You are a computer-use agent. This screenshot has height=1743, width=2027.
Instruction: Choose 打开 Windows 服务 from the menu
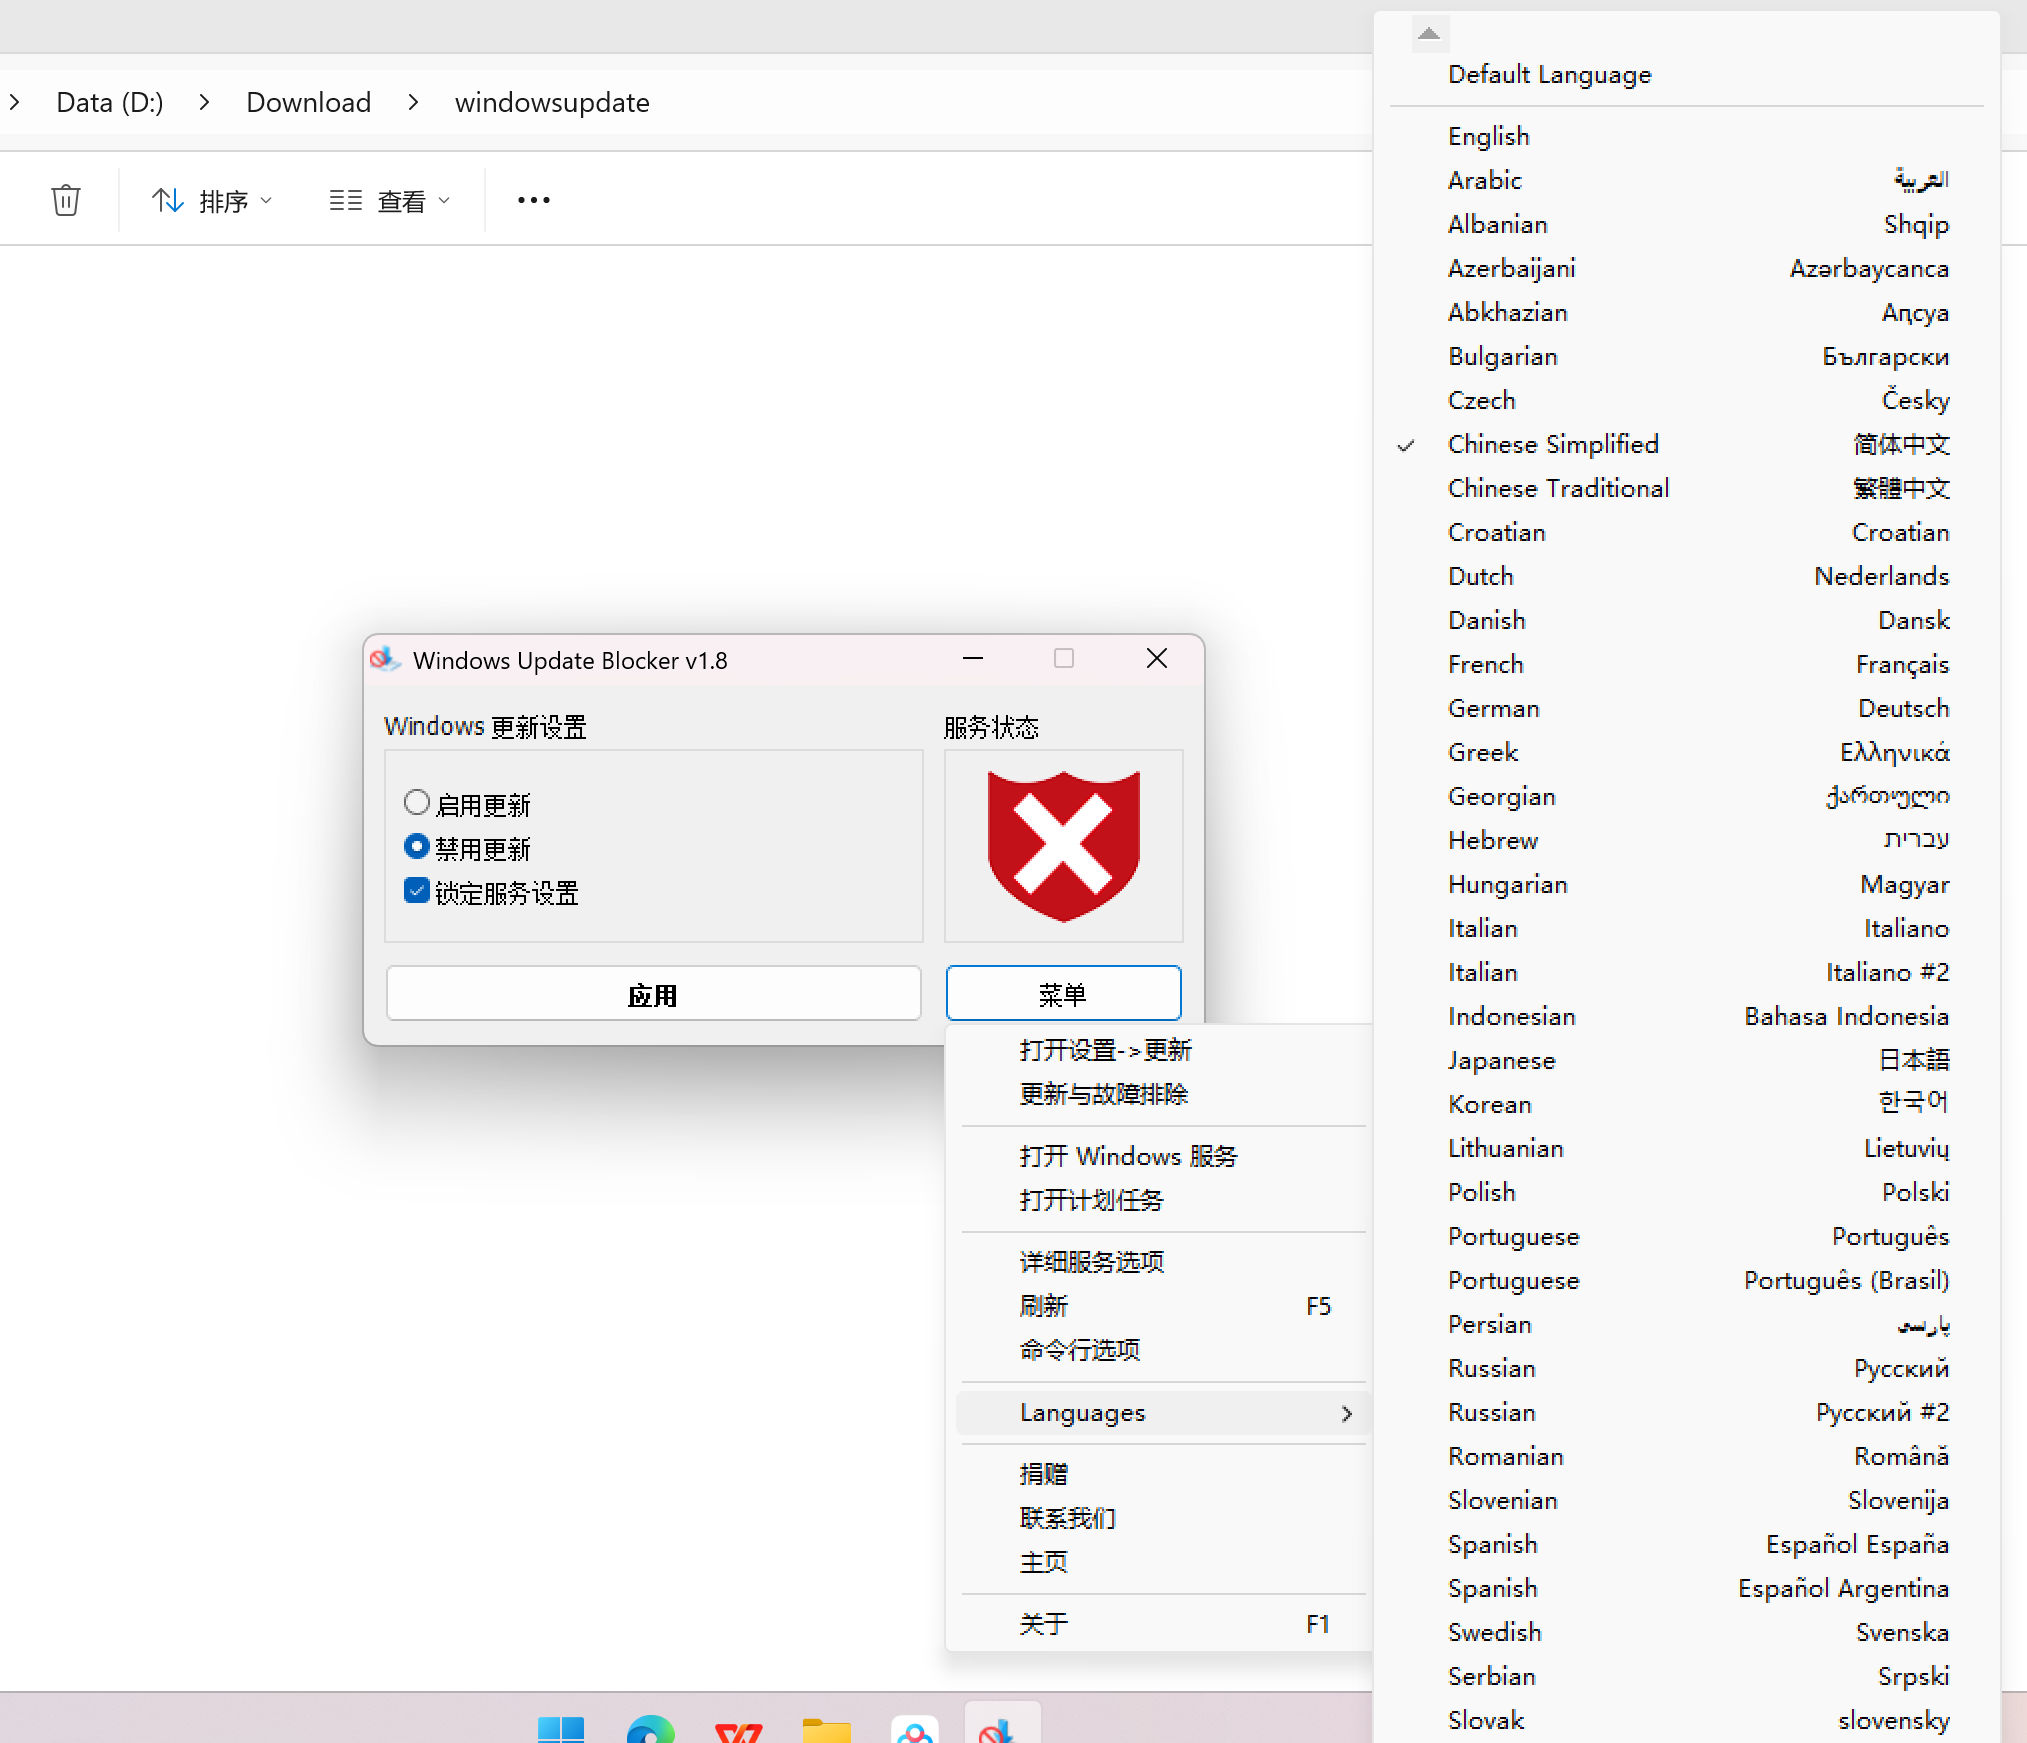[1128, 1155]
